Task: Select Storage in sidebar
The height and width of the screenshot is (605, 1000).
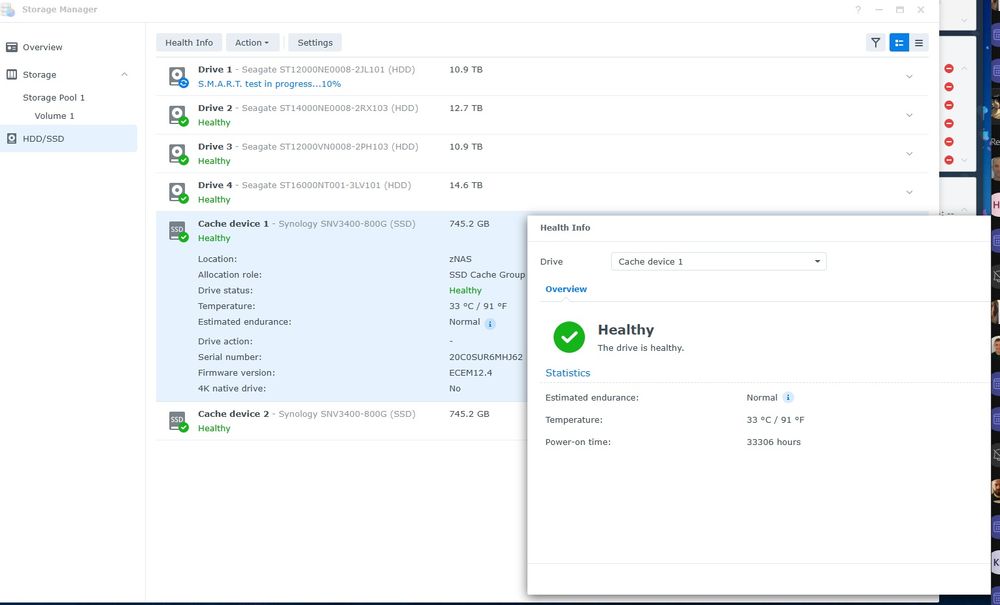Action: [40, 75]
